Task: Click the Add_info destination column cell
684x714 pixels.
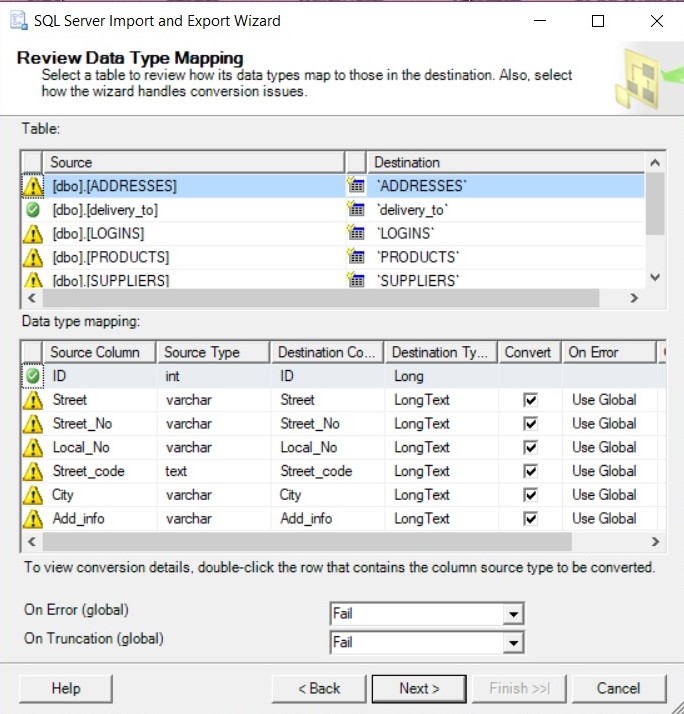Action: coord(327,518)
